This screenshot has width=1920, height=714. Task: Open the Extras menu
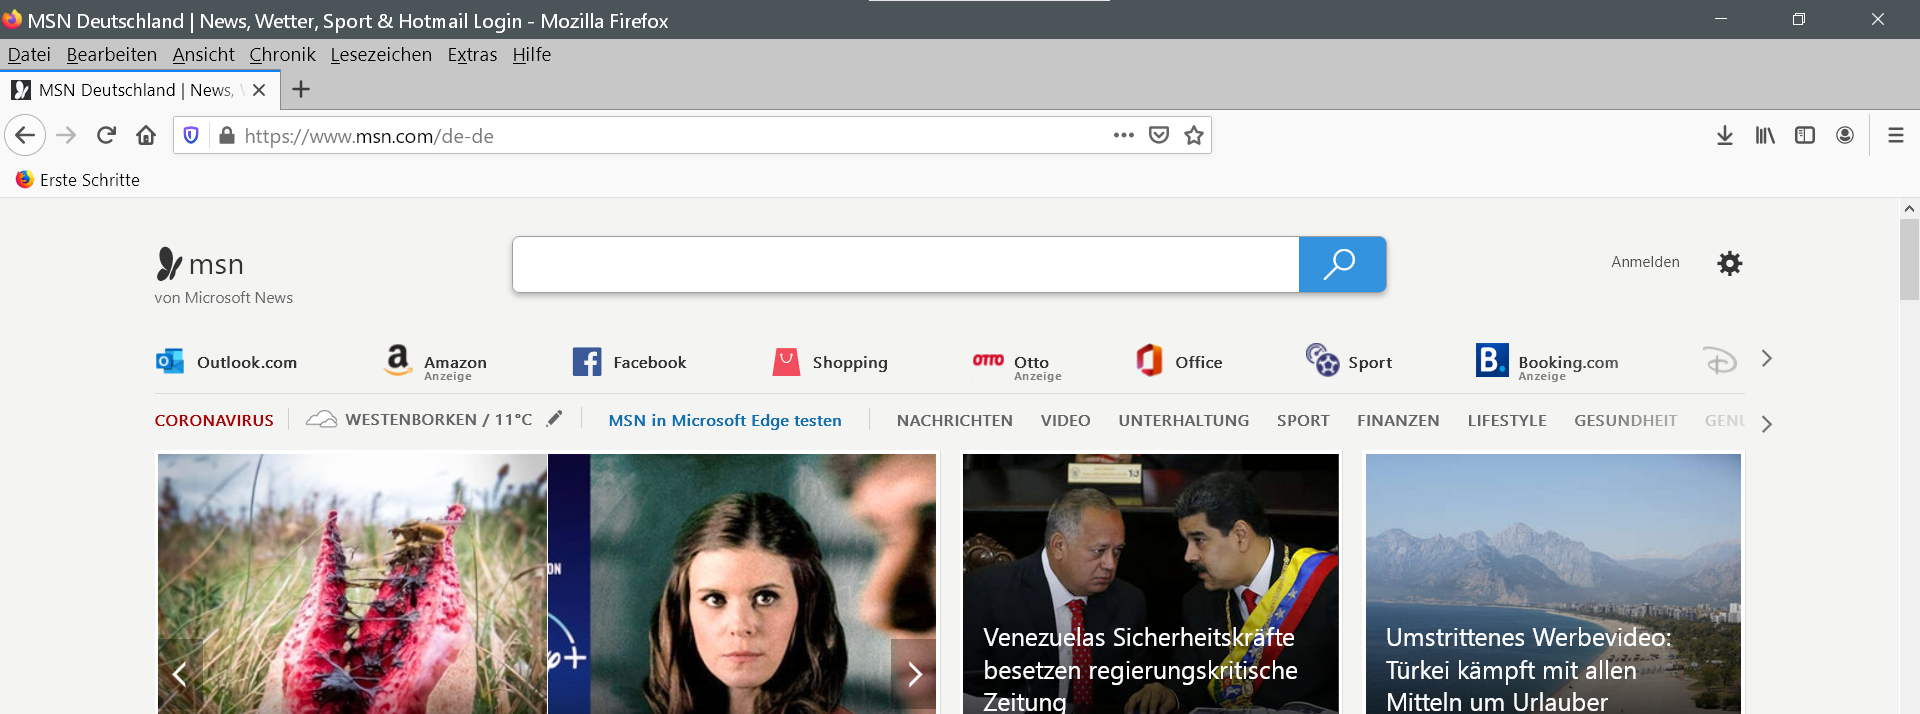pos(472,55)
